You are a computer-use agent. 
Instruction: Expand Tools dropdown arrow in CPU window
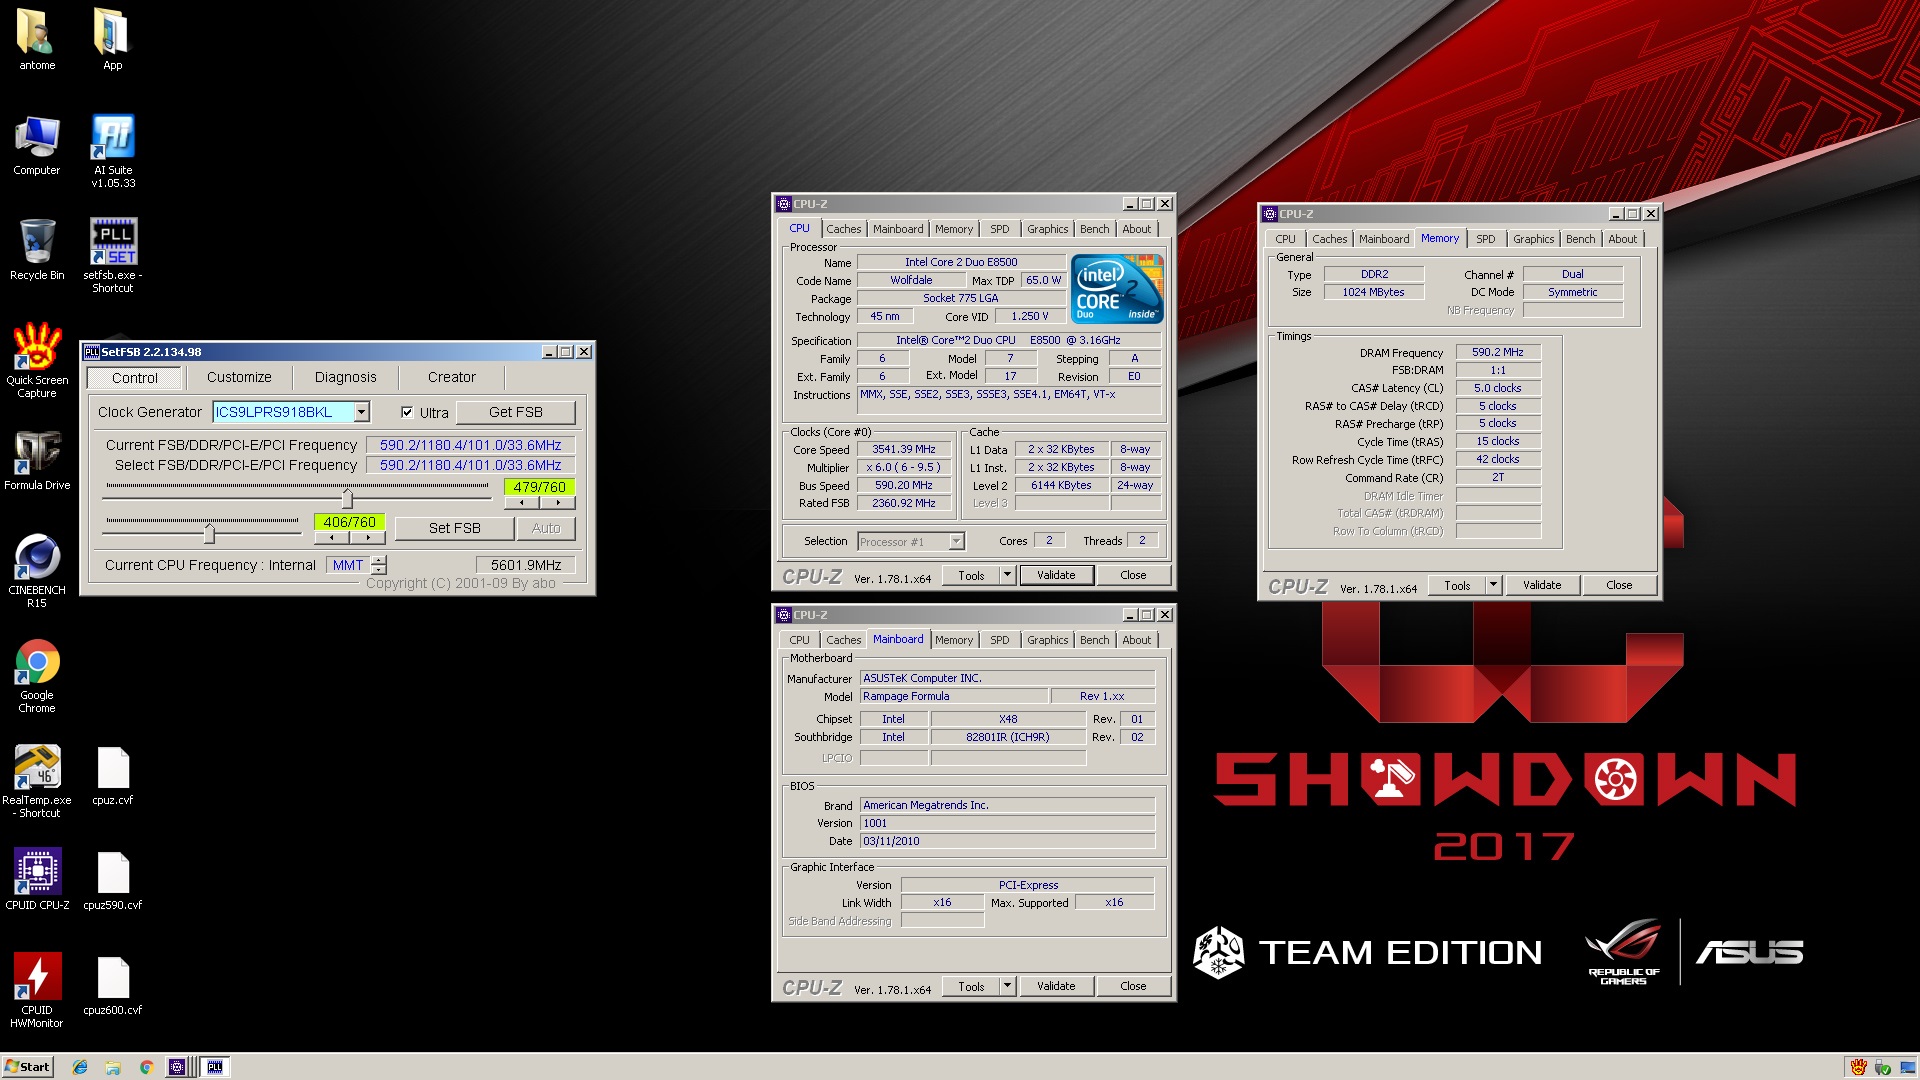tap(1007, 575)
